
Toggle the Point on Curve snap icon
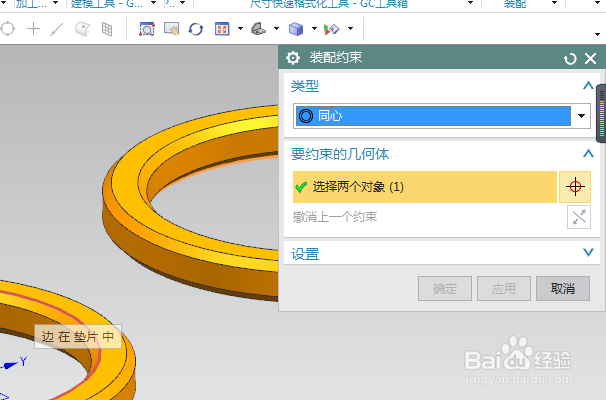tap(57, 29)
